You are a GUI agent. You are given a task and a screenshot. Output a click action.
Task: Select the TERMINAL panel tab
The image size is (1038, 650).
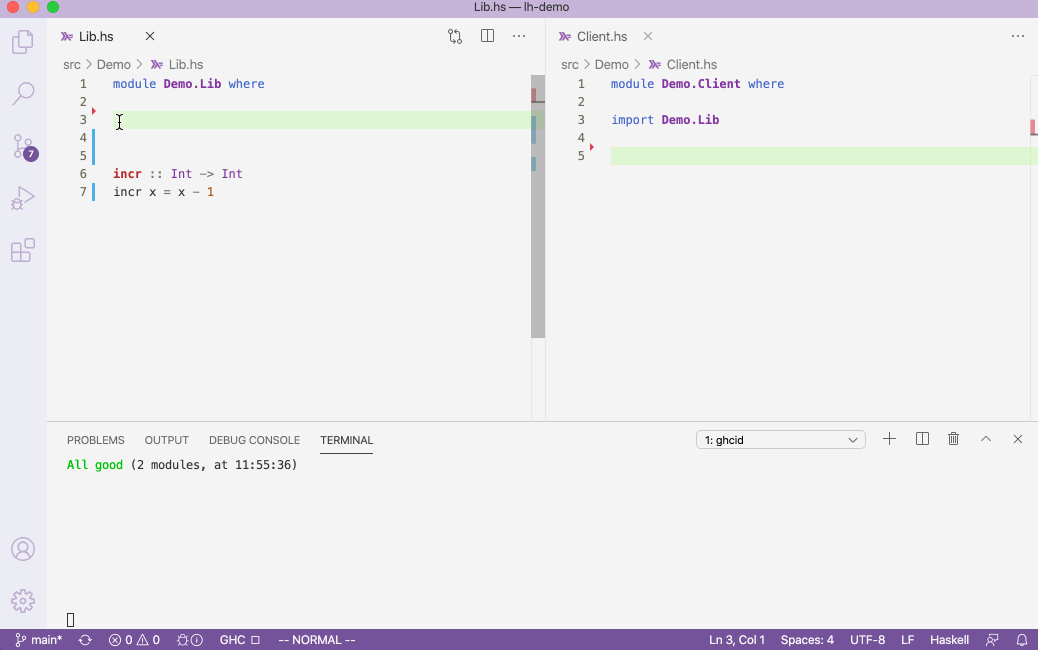tap(346, 440)
